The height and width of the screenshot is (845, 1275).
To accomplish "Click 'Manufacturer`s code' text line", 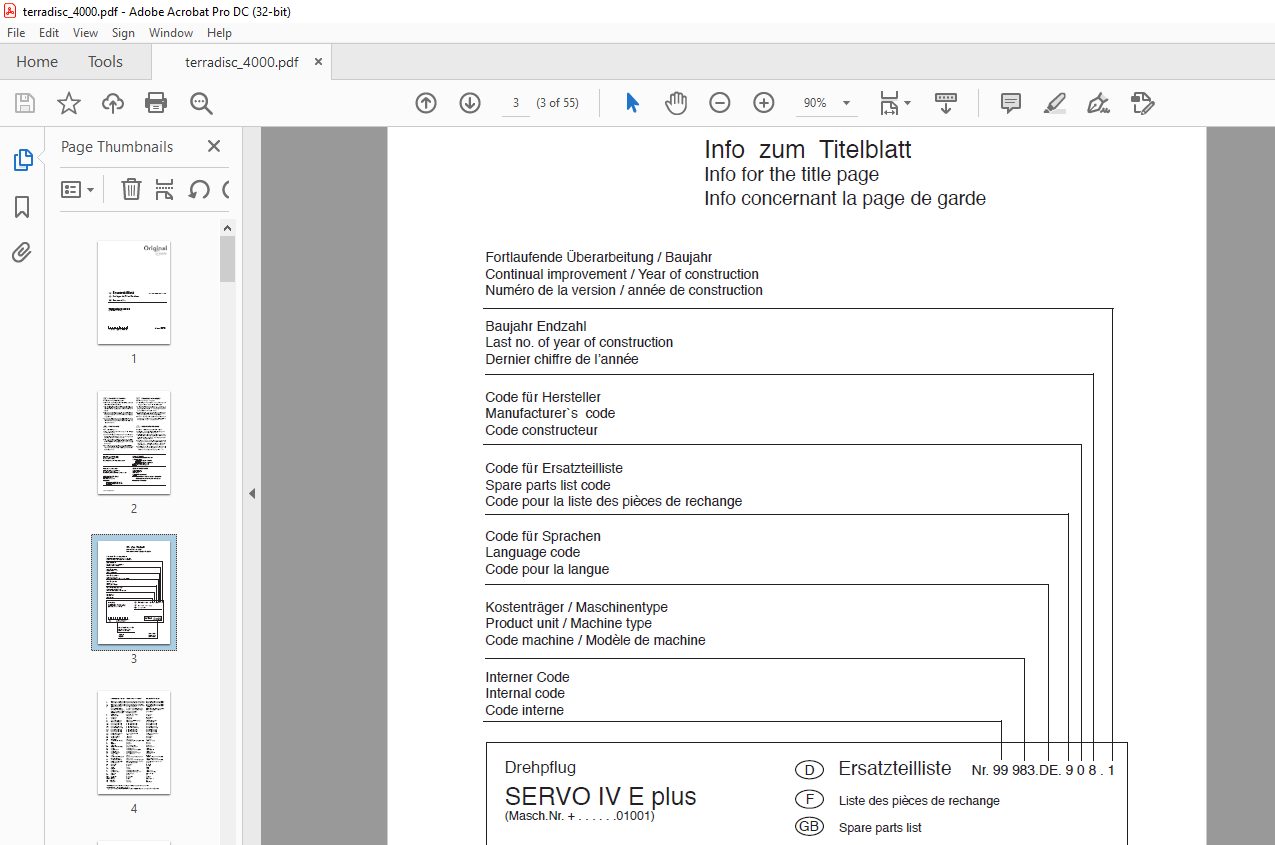I will [550, 413].
